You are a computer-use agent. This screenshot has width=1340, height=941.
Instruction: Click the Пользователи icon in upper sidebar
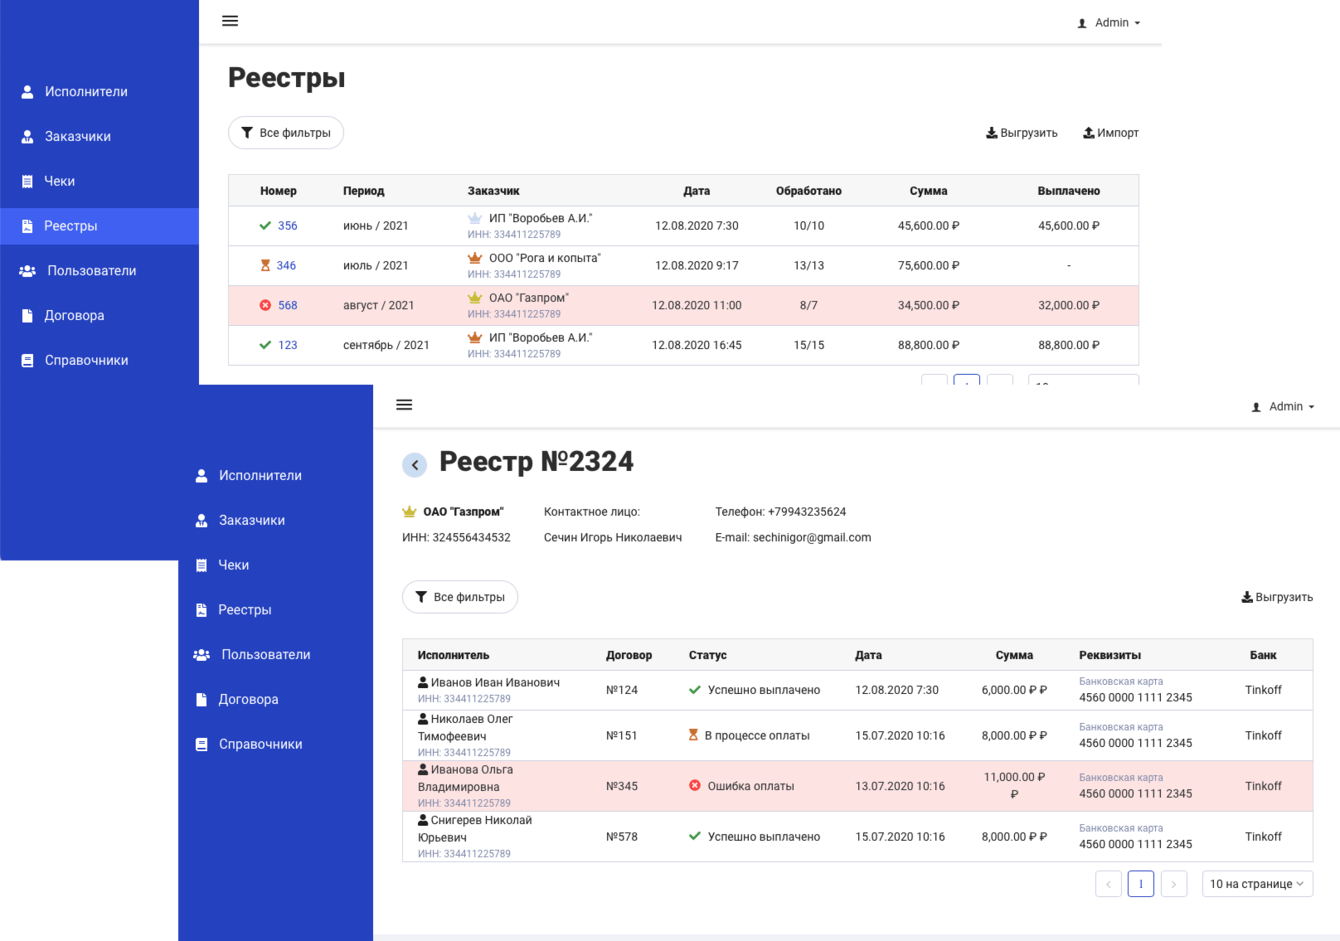pyautogui.click(x=27, y=271)
